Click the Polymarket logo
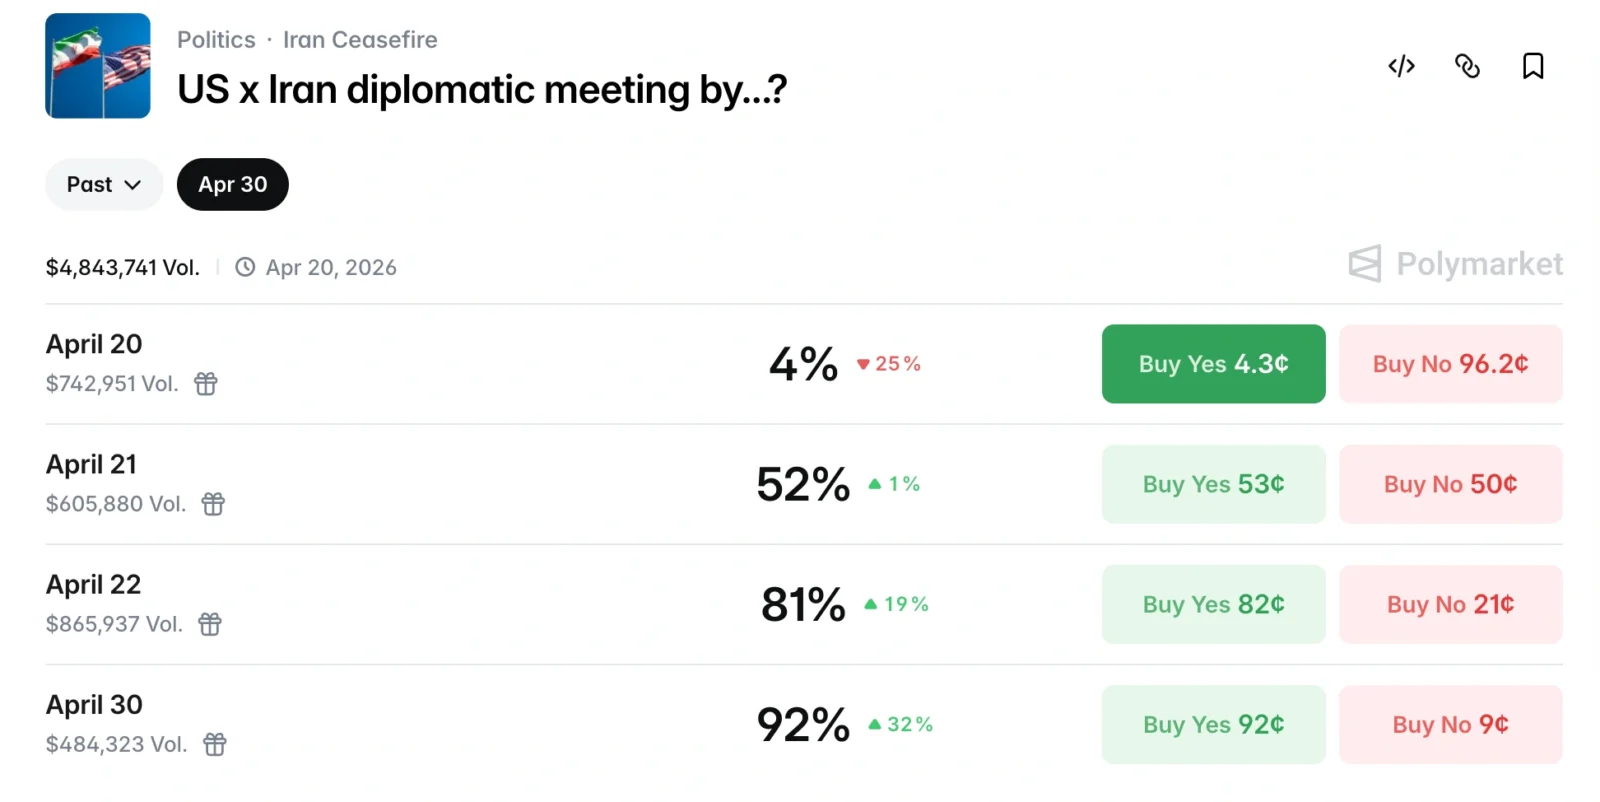The height and width of the screenshot is (802, 1600). point(1454,264)
